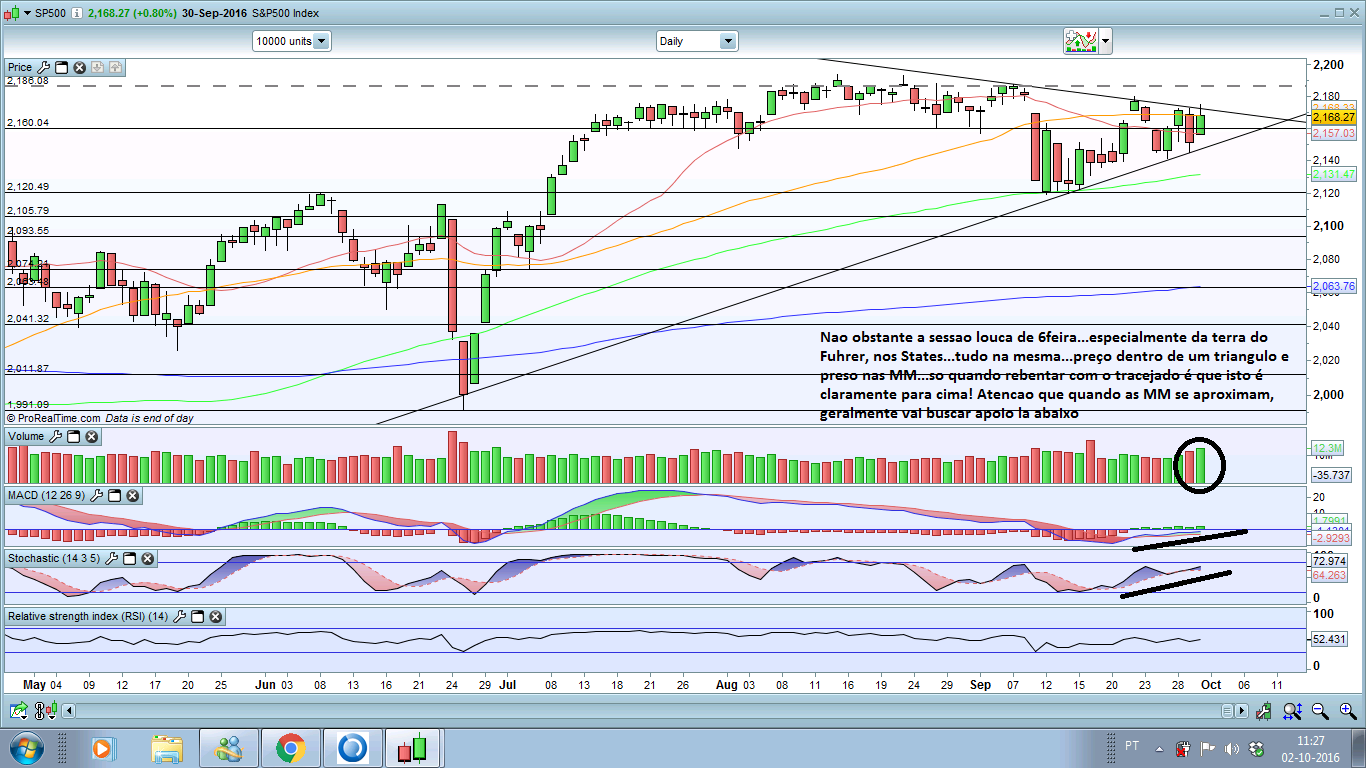Show SP500 instrument info
This screenshot has width=1366, height=768.
point(78,14)
